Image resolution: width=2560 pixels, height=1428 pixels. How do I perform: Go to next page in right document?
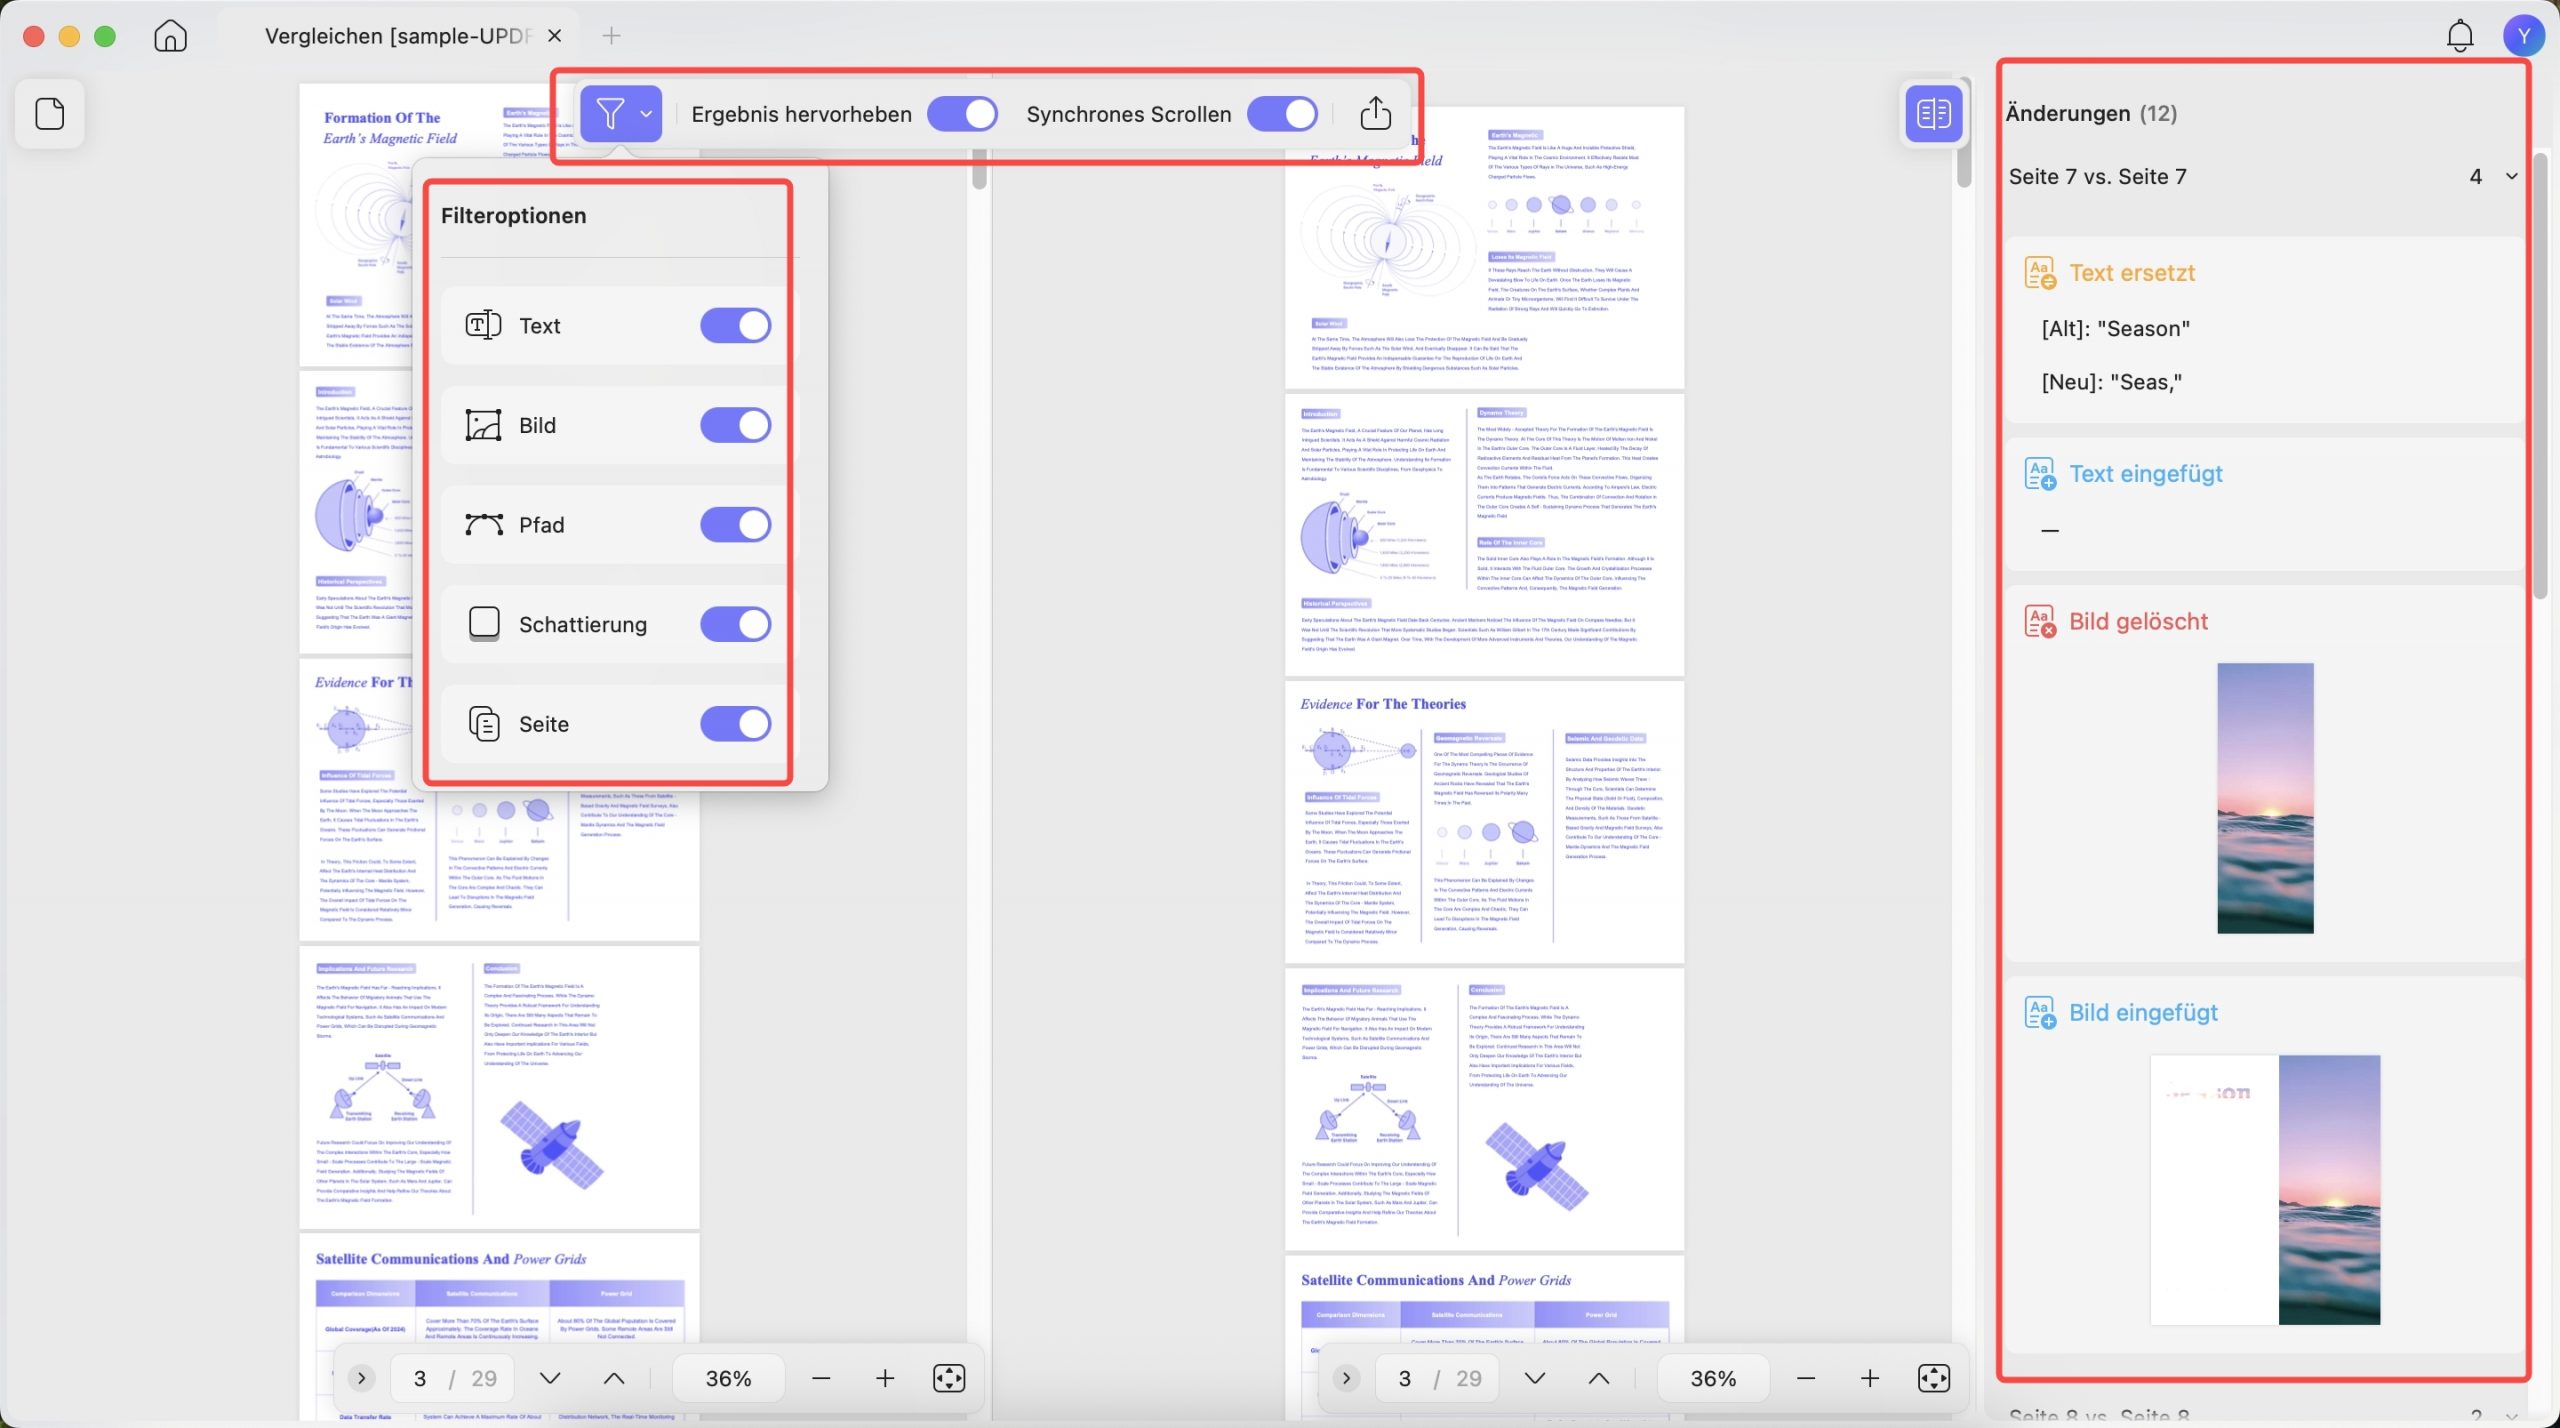point(1534,1378)
